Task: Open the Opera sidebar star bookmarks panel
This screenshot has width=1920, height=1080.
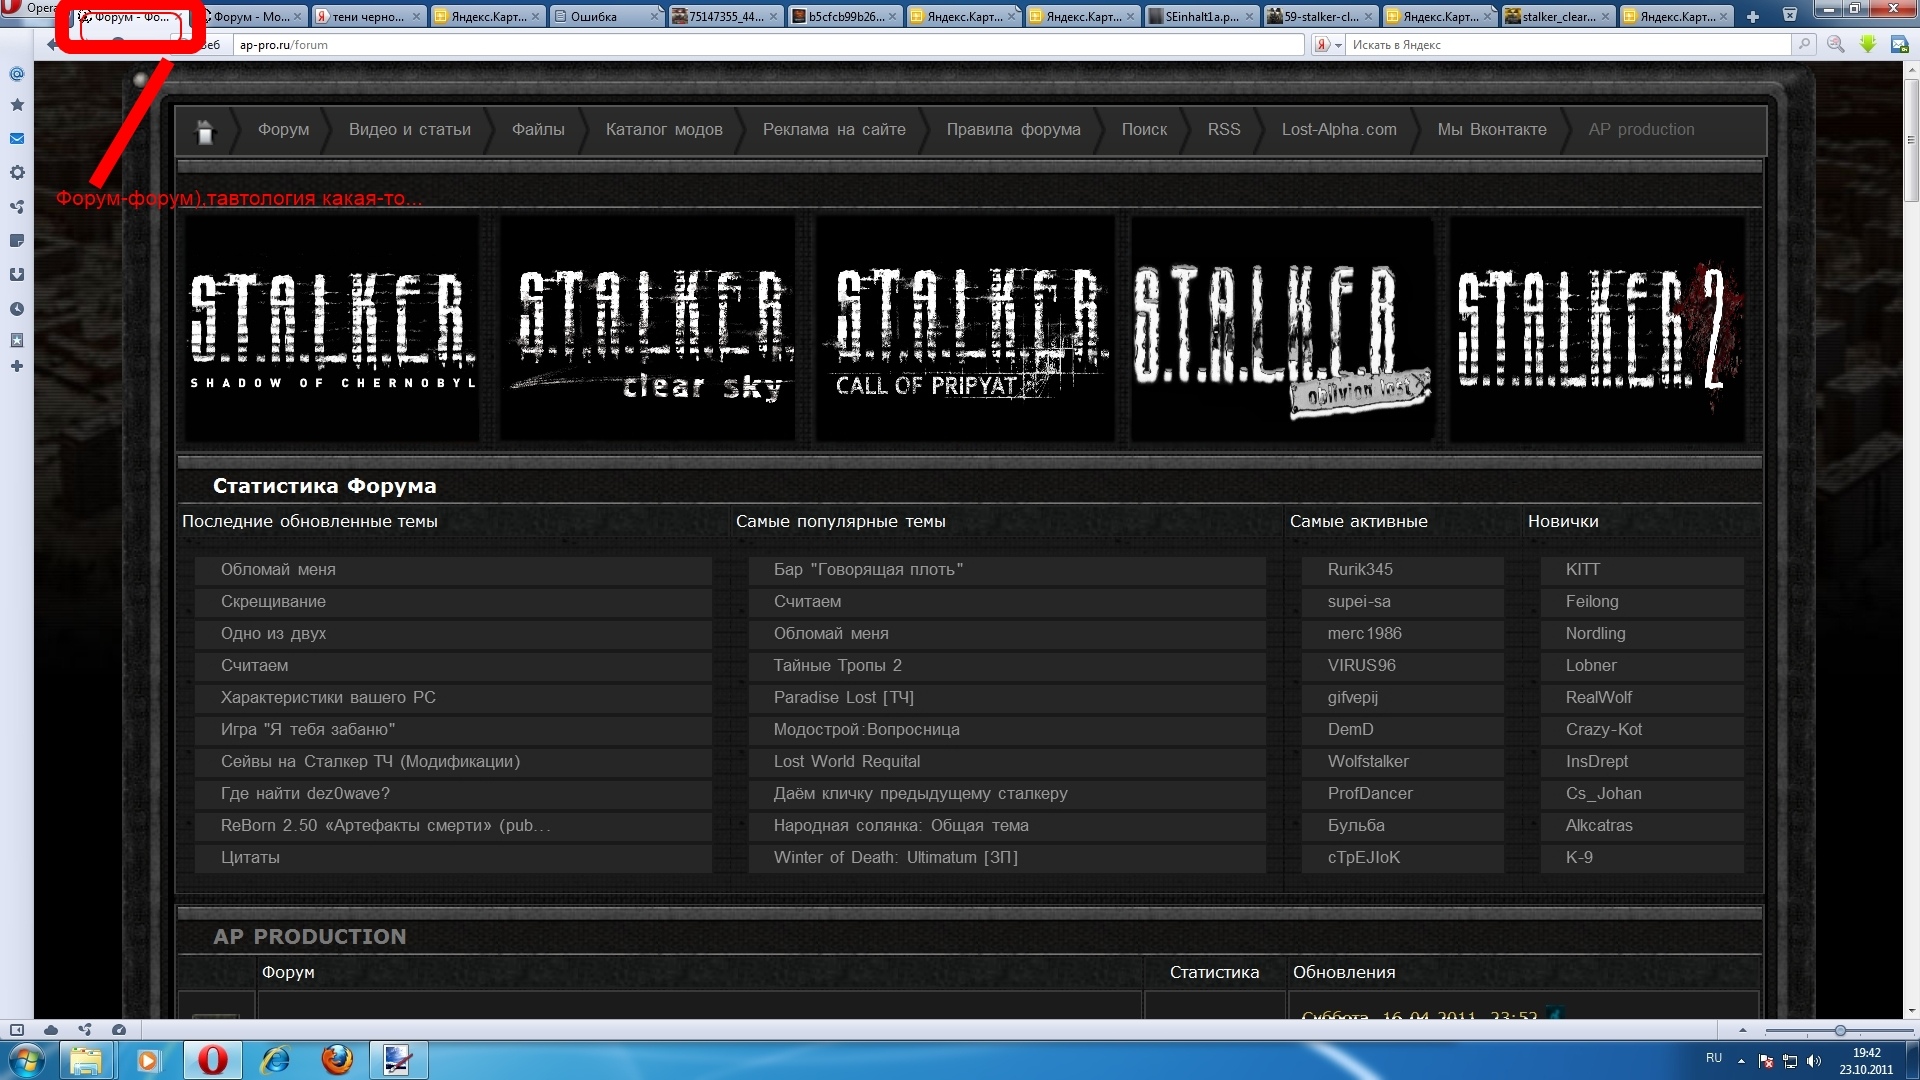Action: pos(17,105)
